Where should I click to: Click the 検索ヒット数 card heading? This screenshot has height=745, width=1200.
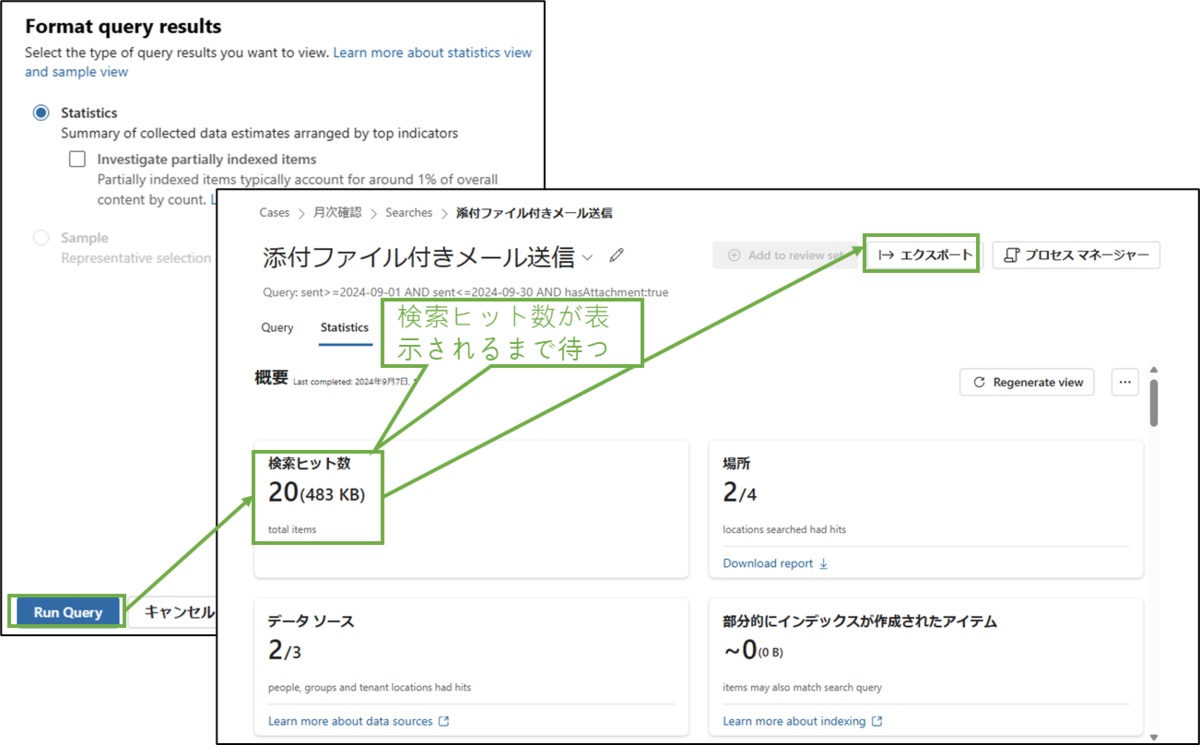pyautogui.click(x=309, y=464)
